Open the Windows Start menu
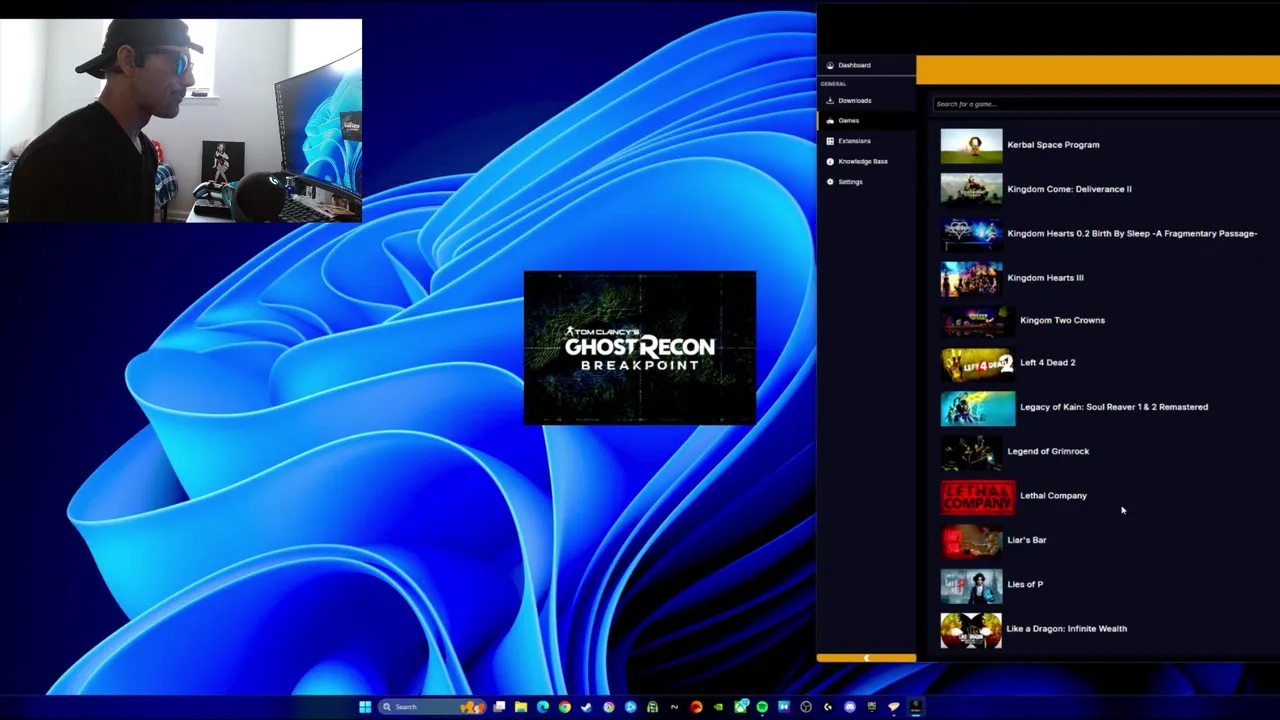Viewport: 1280px width, 720px height. [365, 707]
